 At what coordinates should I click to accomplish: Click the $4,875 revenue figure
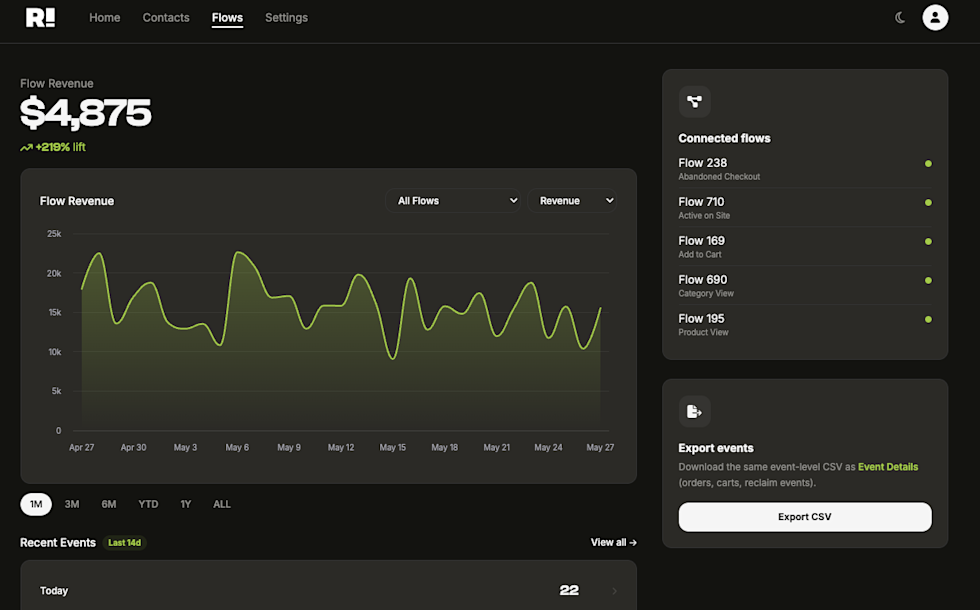tap(86, 113)
